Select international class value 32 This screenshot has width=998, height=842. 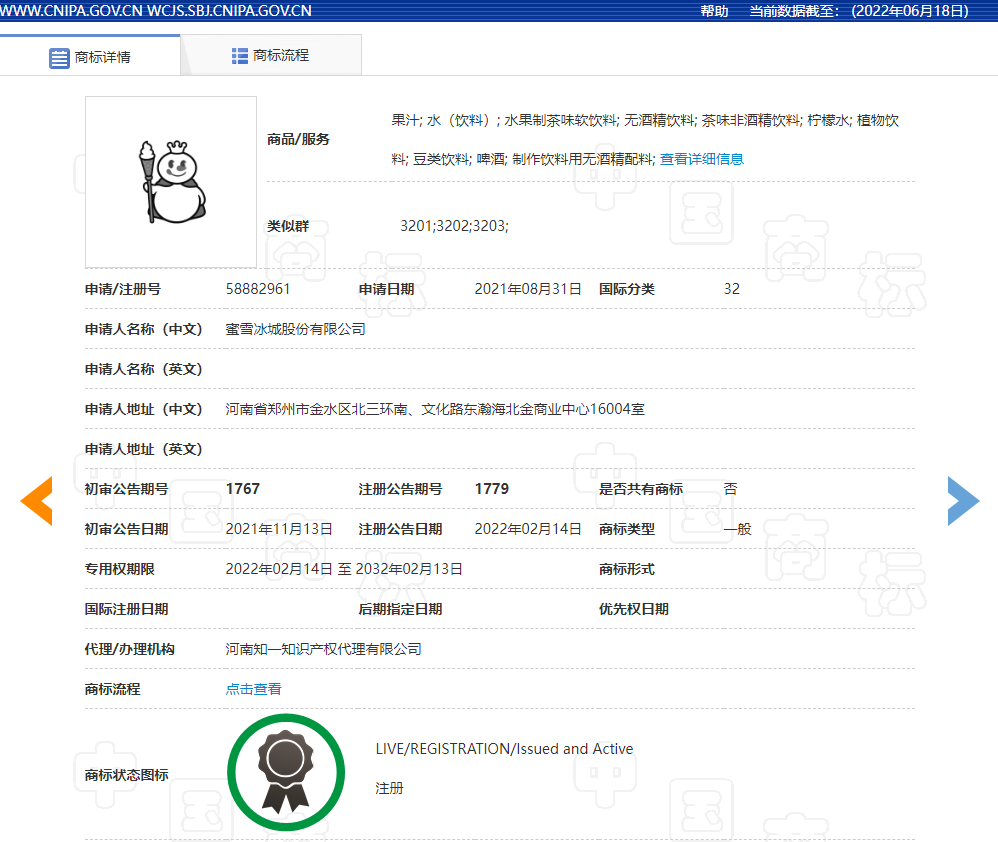pyautogui.click(x=732, y=289)
